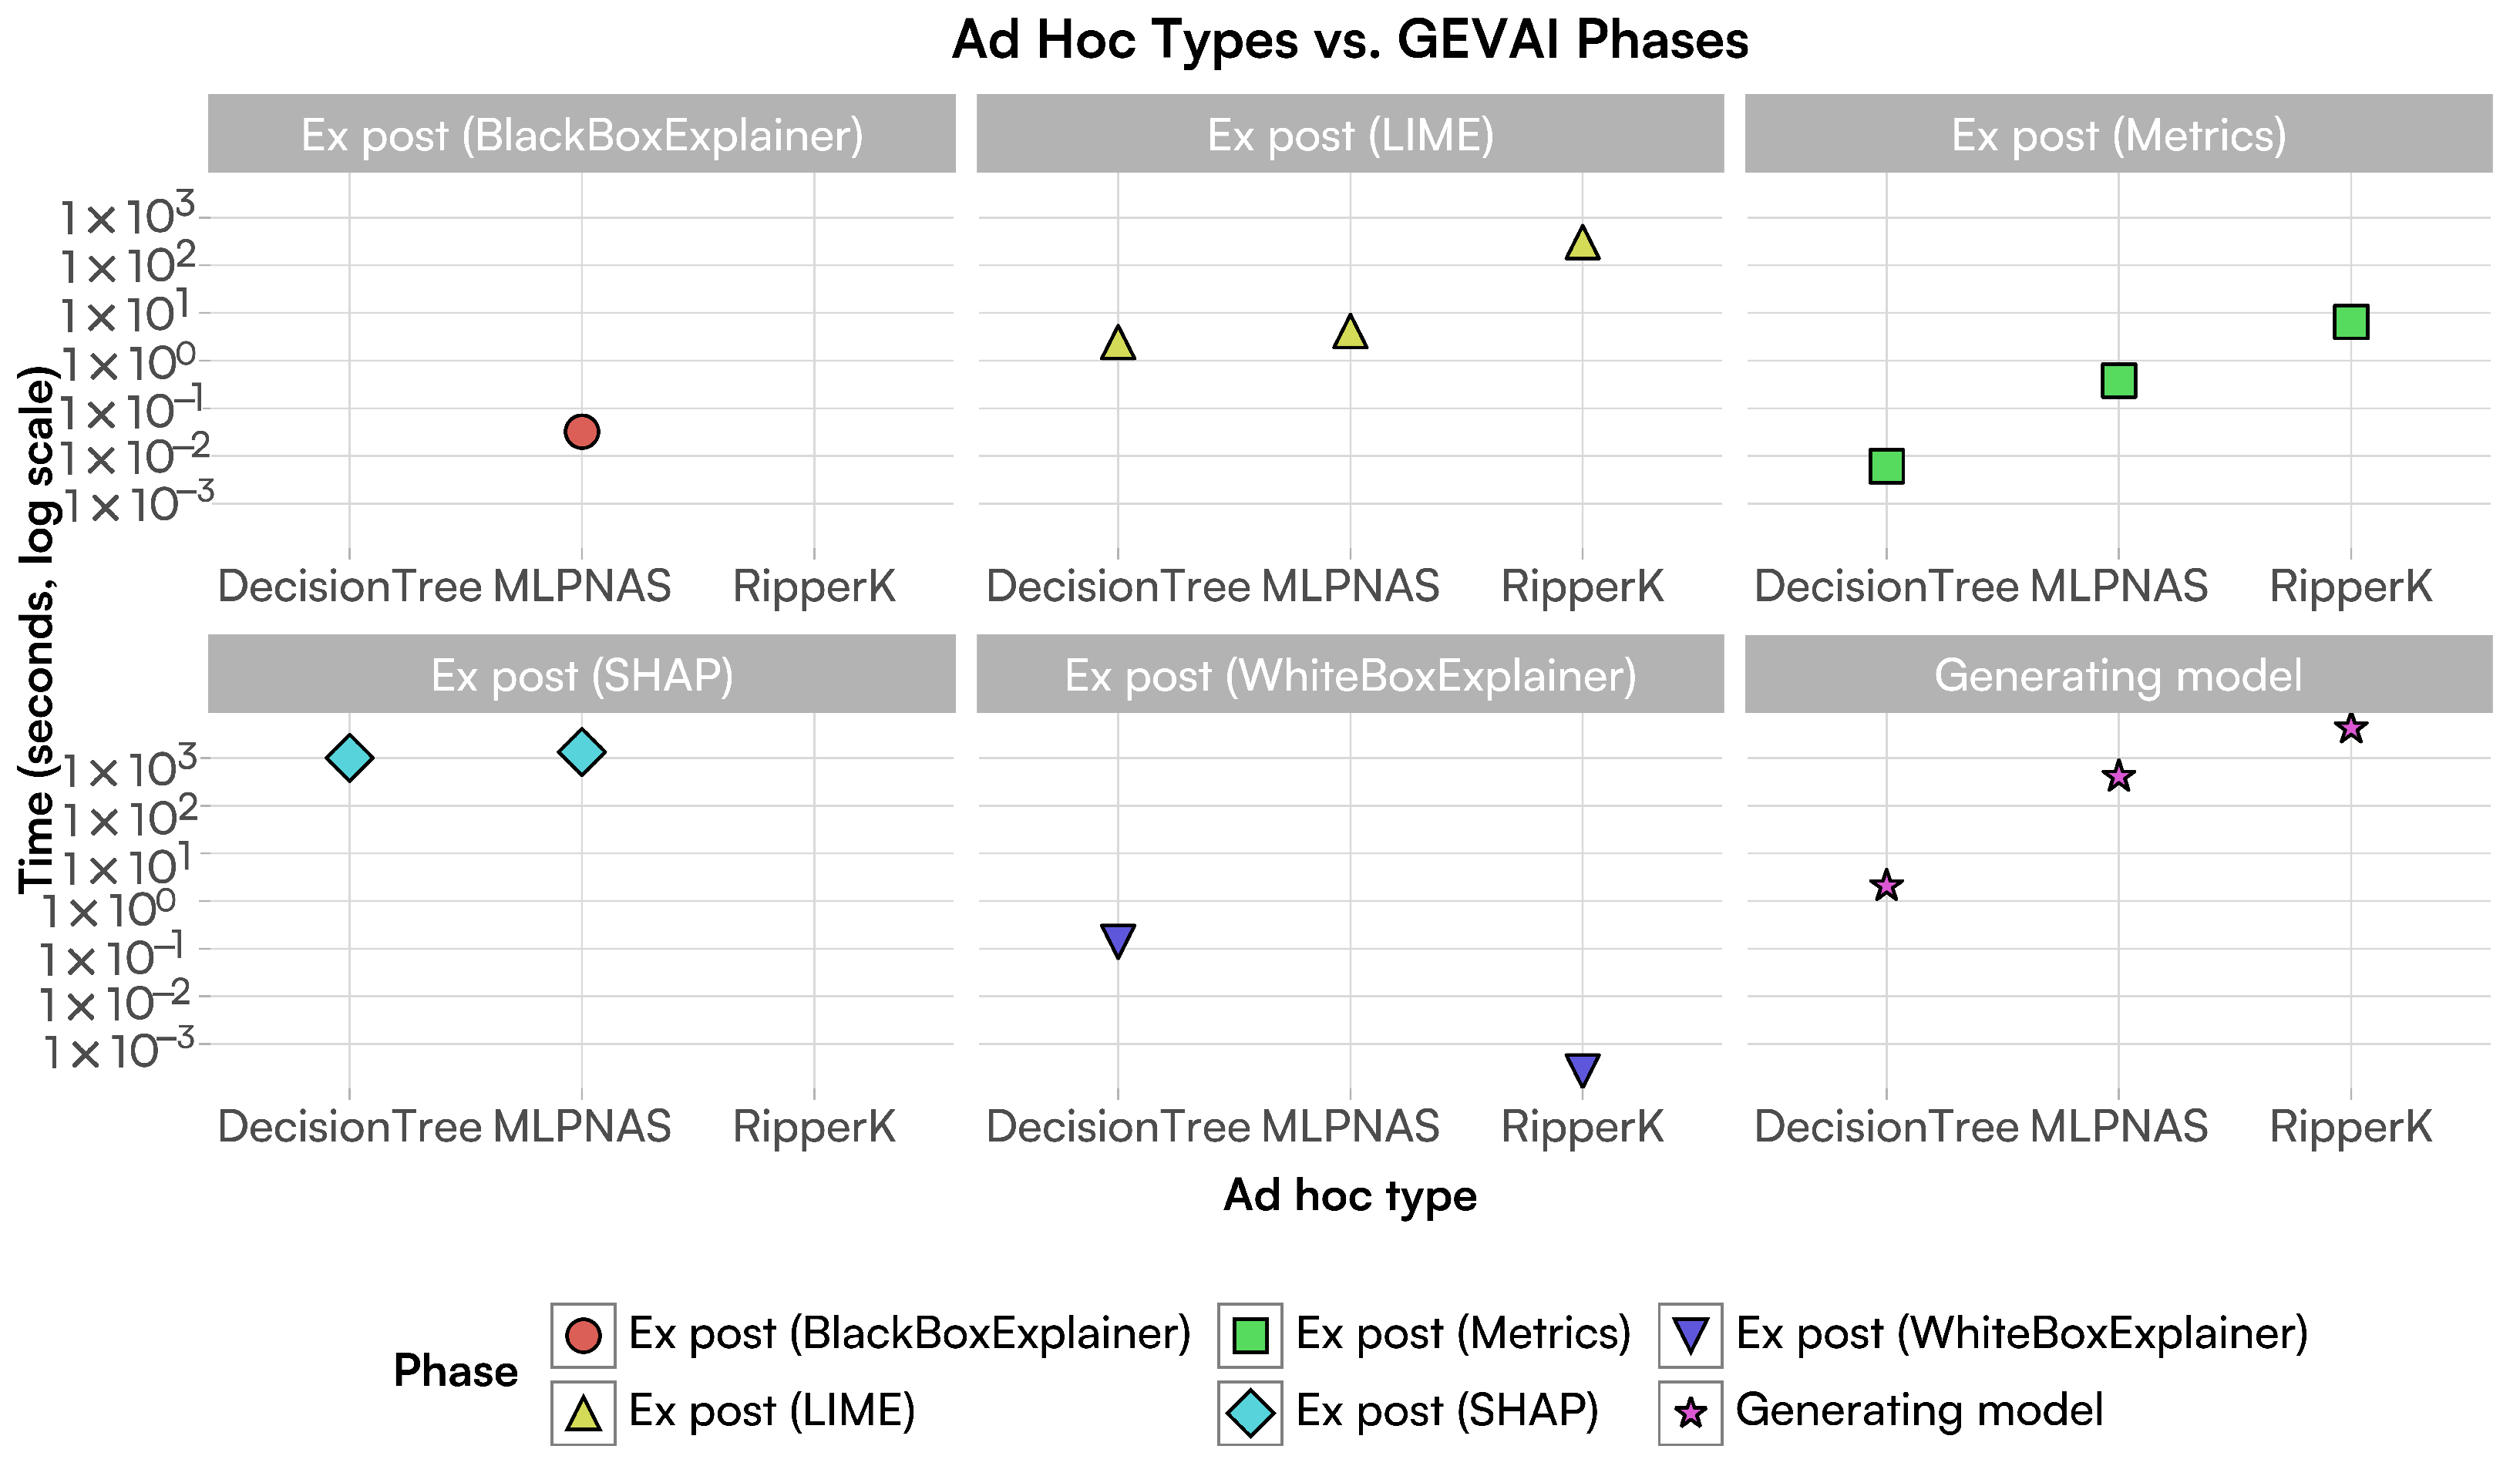Select the yellow triangle above RipperK in LIME panel

tap(1582, 243)
